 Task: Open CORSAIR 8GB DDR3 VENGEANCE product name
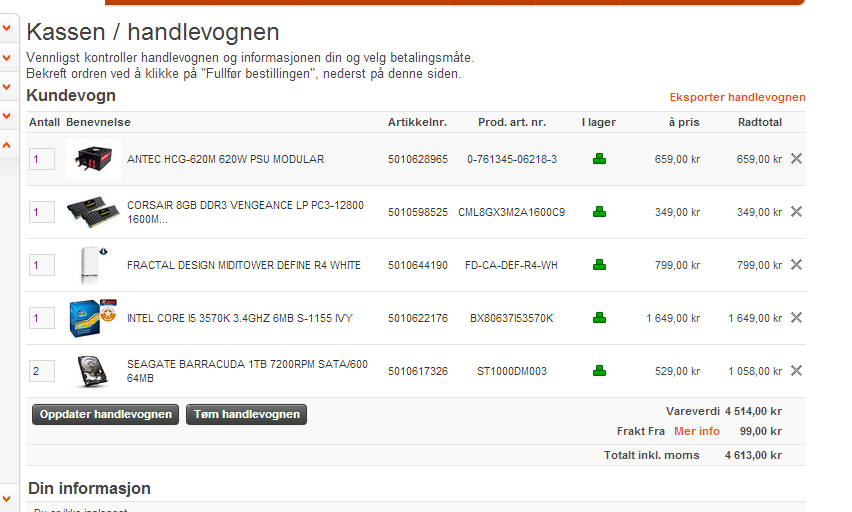(246, 212)
